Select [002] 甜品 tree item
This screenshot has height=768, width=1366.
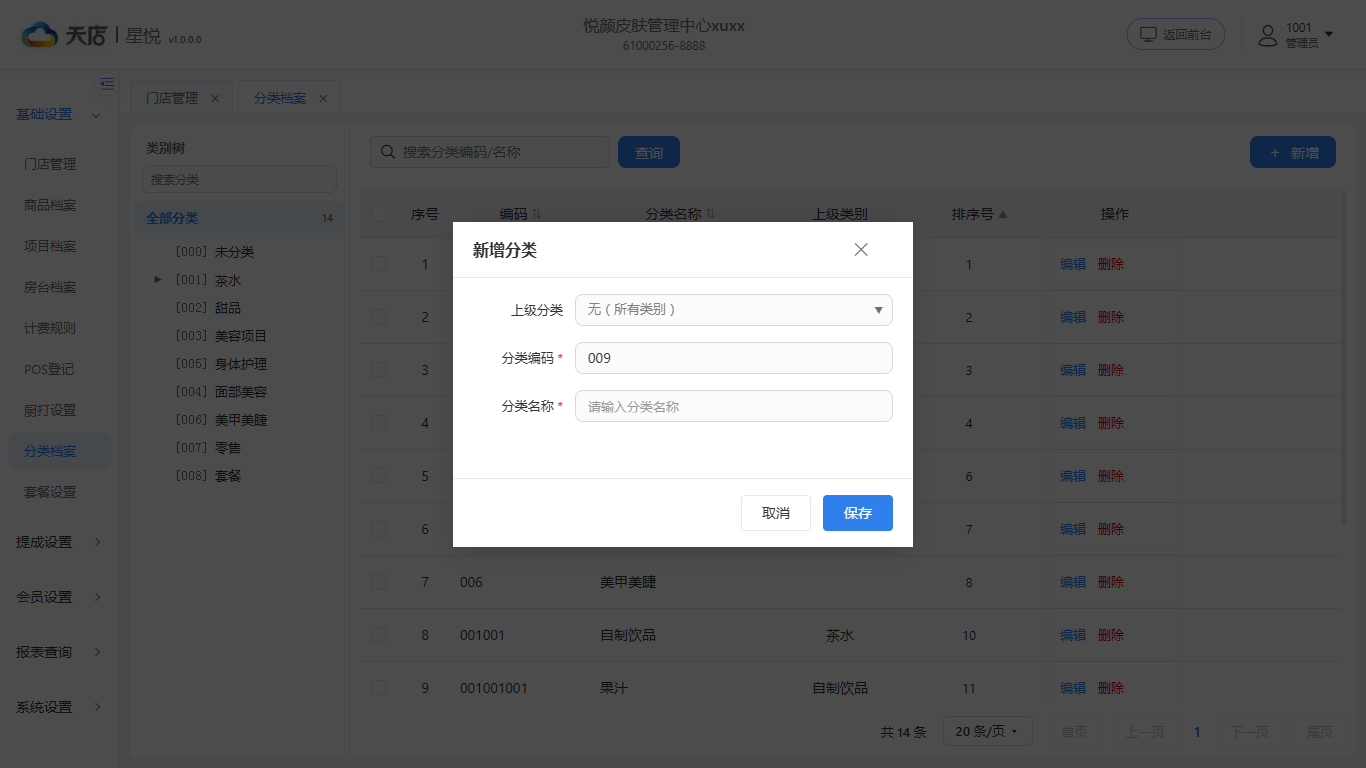point(208,308)
